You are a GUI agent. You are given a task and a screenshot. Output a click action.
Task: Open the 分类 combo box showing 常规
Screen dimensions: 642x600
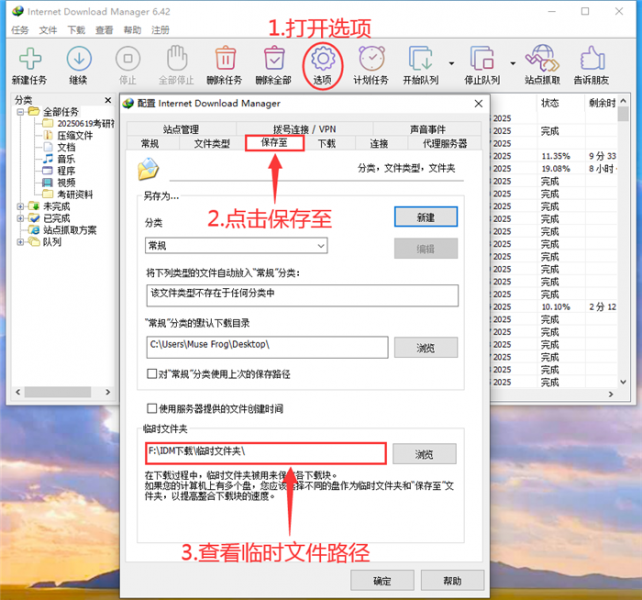pos(236,246)
